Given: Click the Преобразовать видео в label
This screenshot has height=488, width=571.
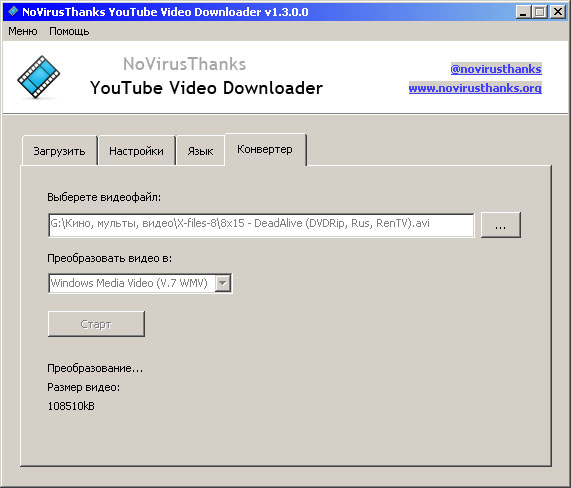Looking at the screenshot, I should (x=110, y=258).
